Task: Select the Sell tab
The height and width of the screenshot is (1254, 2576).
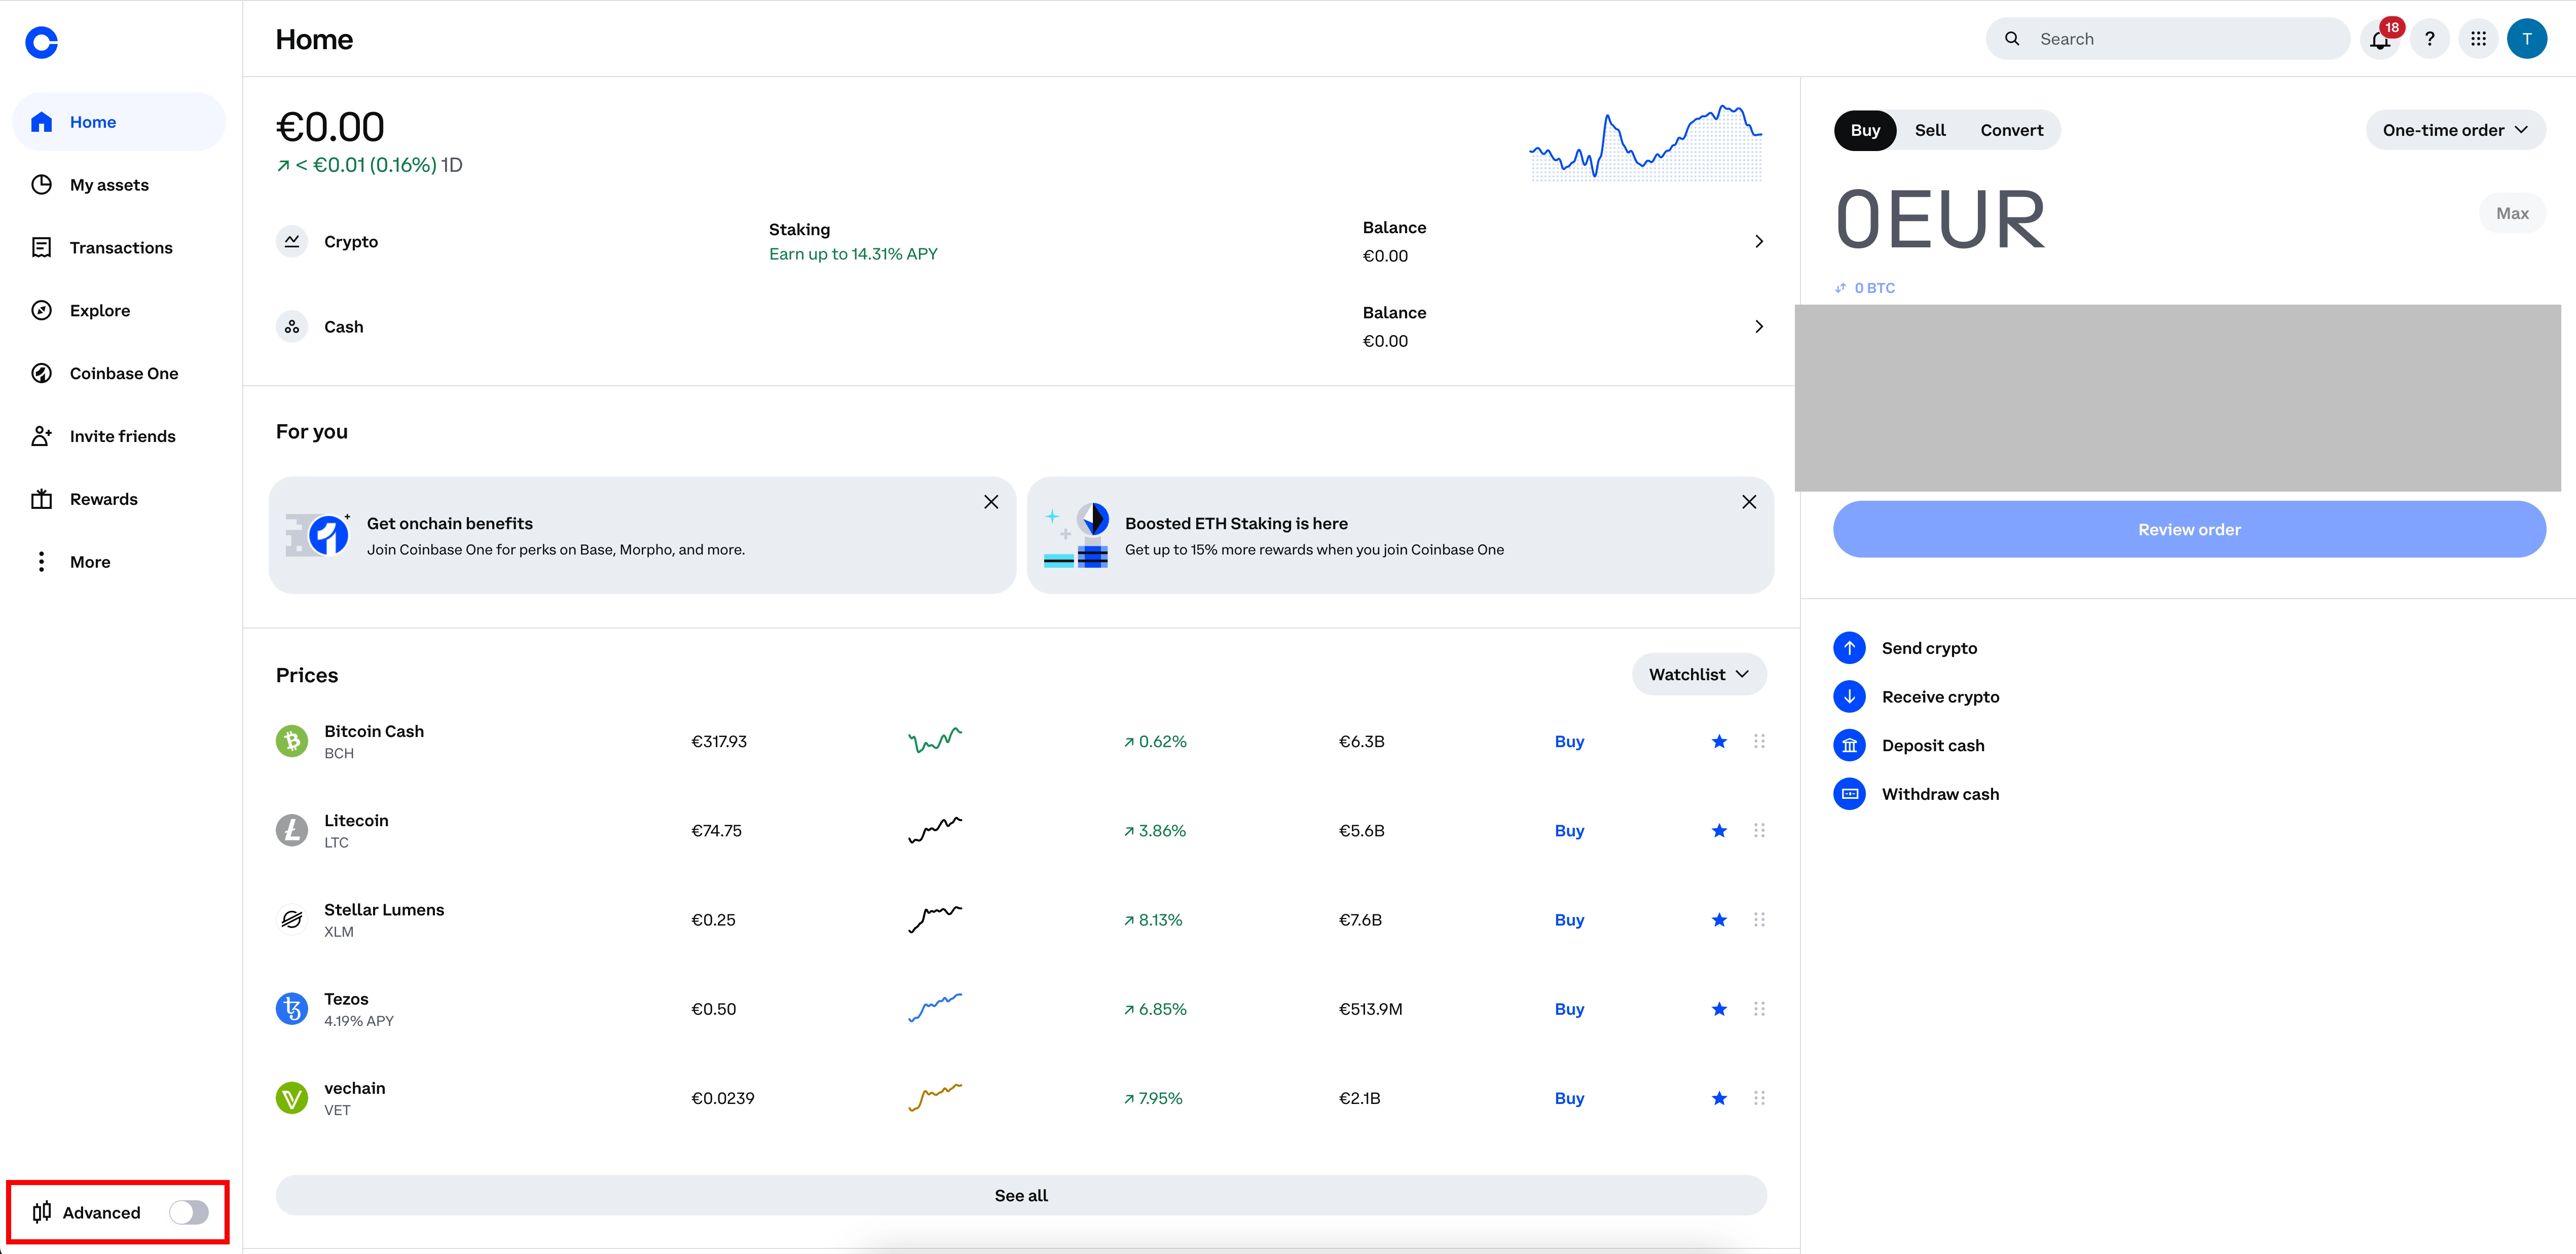Action: [1930, 130]
